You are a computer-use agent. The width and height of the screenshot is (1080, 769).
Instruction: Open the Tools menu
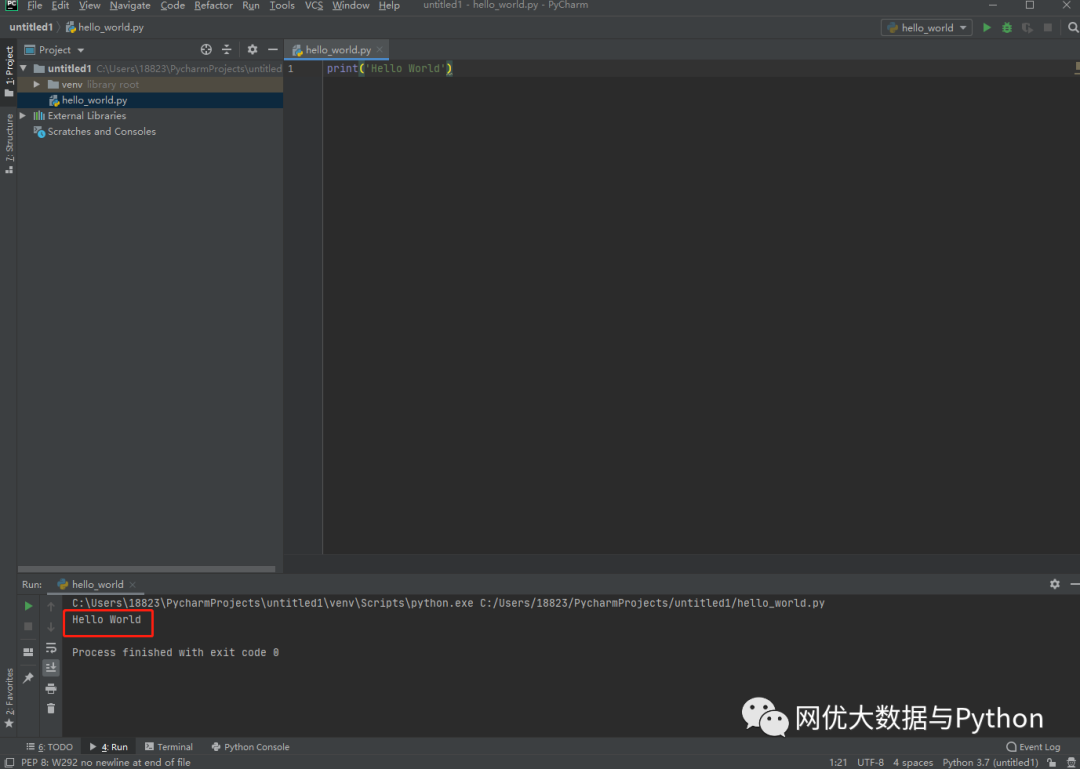click(282, 6)
